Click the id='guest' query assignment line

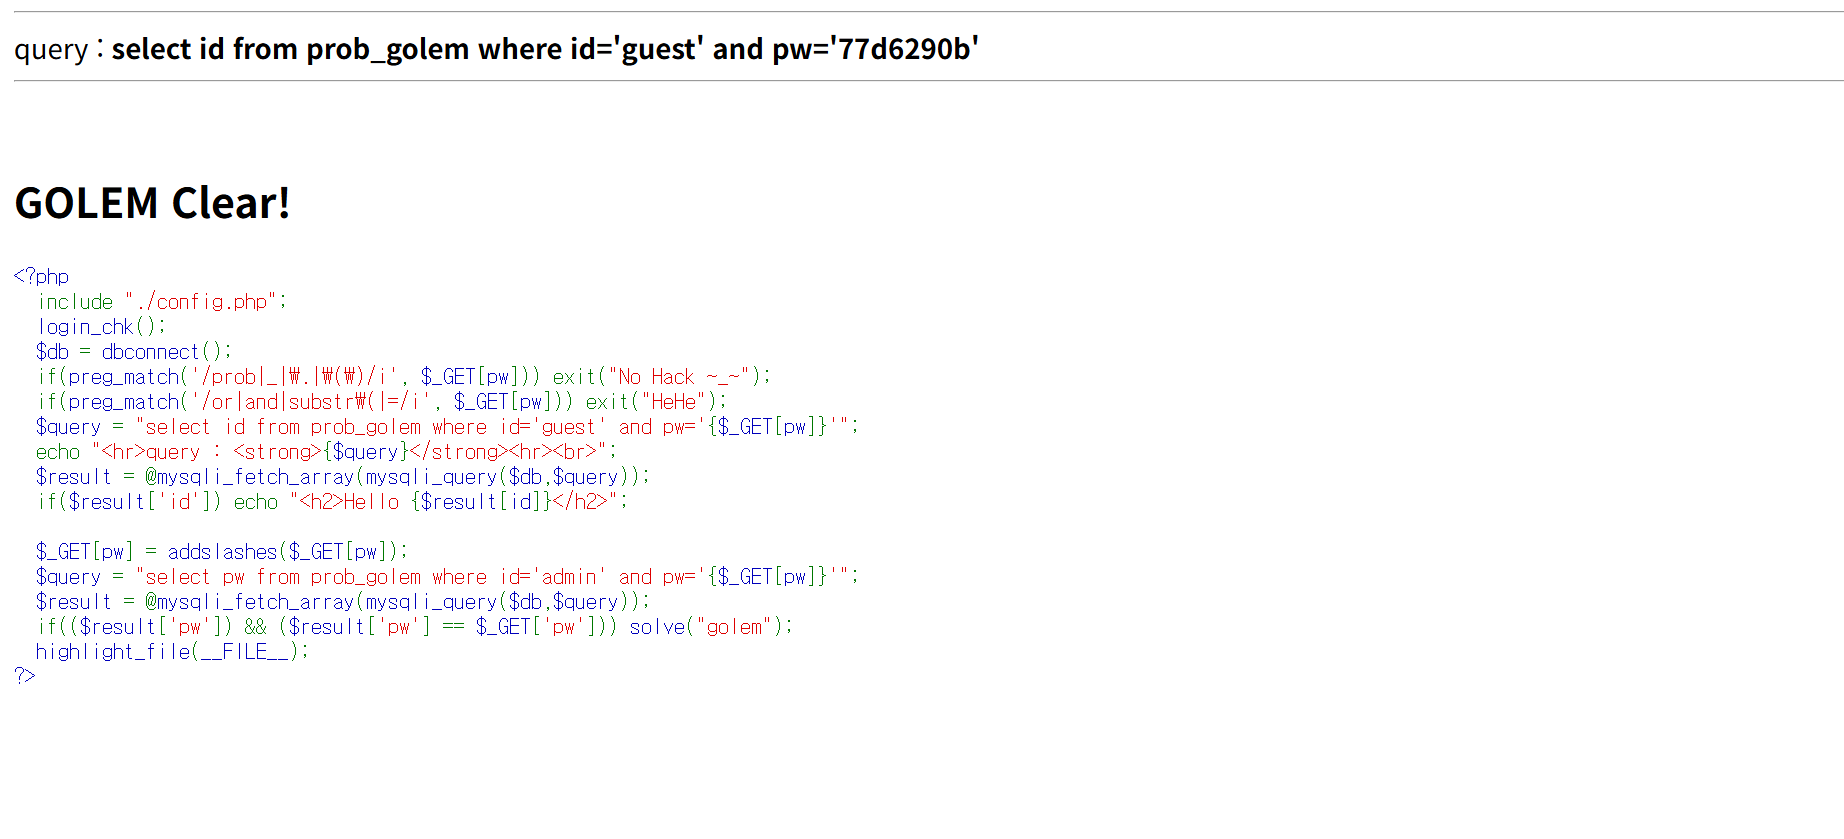point(446,426)
